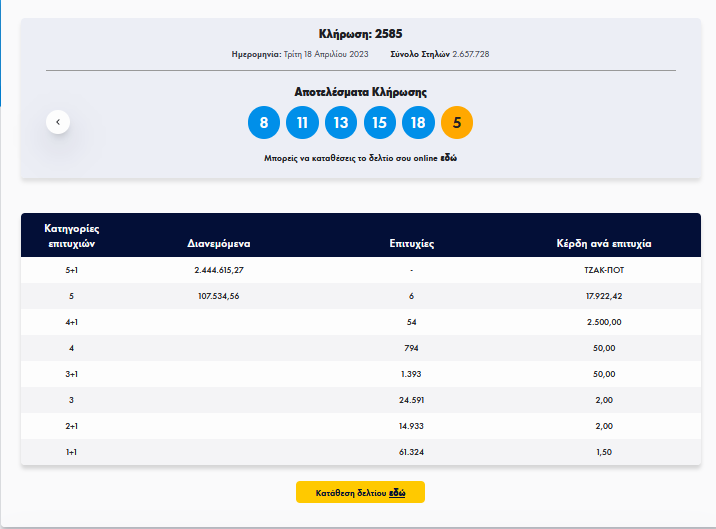Open the online 'εδώ' link under results
Viewport: 716px width, 529px height.
pos(448,158)
